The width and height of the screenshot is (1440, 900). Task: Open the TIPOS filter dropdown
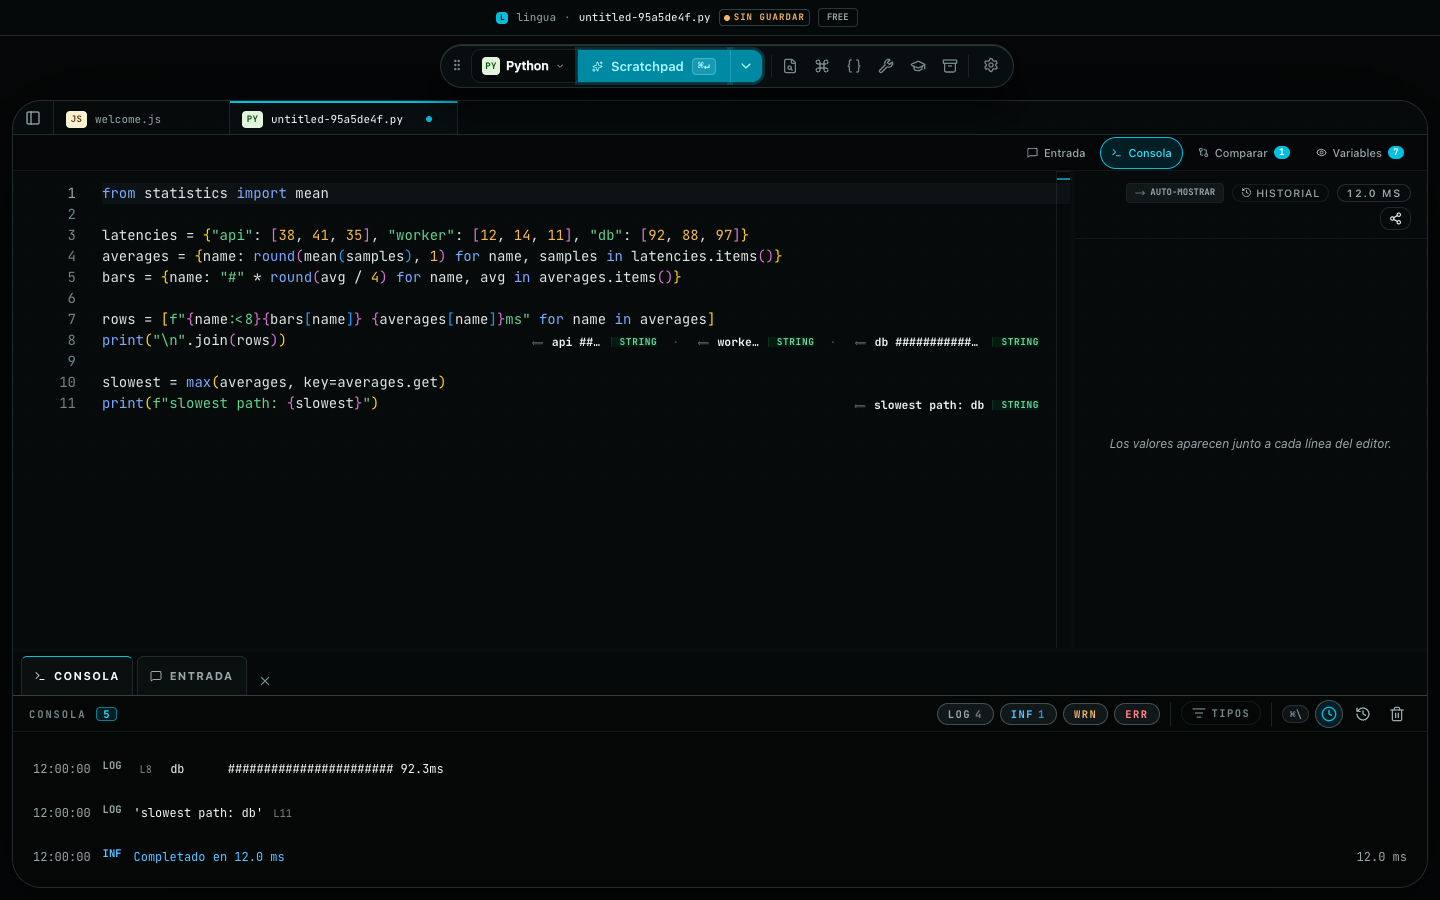[1221, 713]
